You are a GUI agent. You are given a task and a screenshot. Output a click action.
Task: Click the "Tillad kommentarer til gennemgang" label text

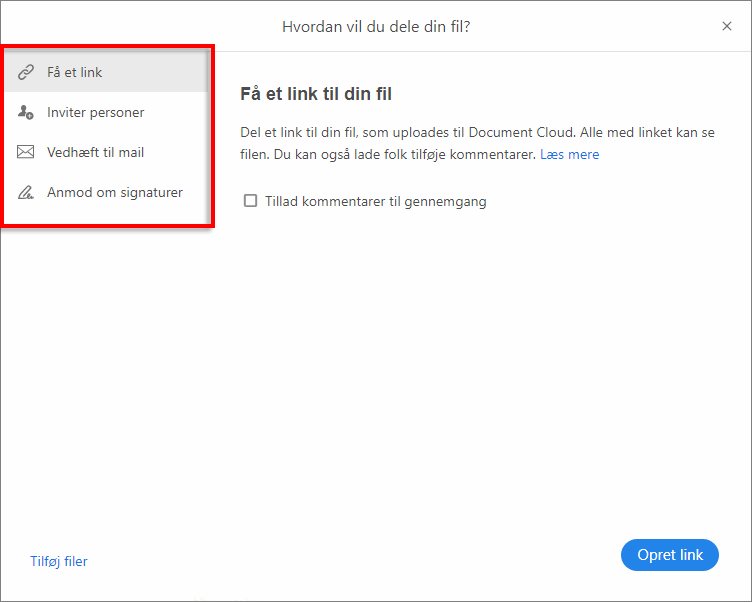(376, 201)
